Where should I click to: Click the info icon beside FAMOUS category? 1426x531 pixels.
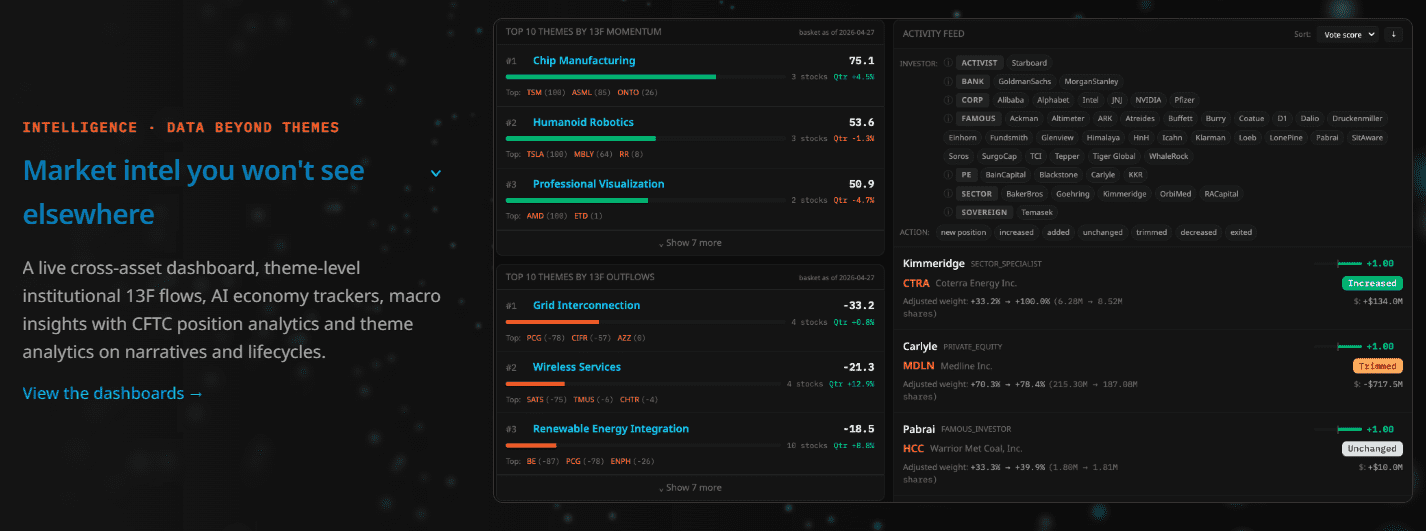pos(947,119)
